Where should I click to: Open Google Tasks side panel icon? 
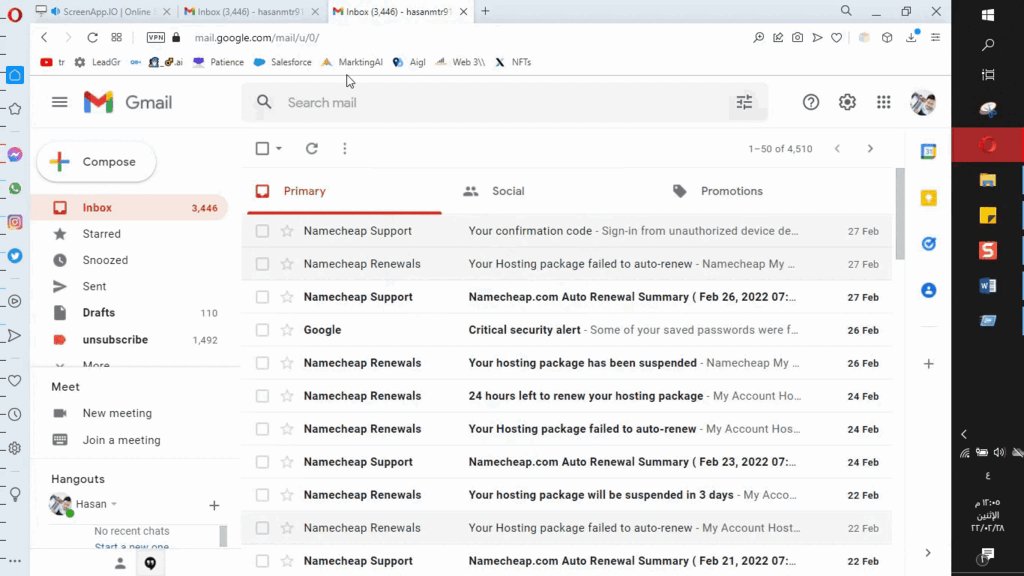pyautogui.click(x=929, y=244)
